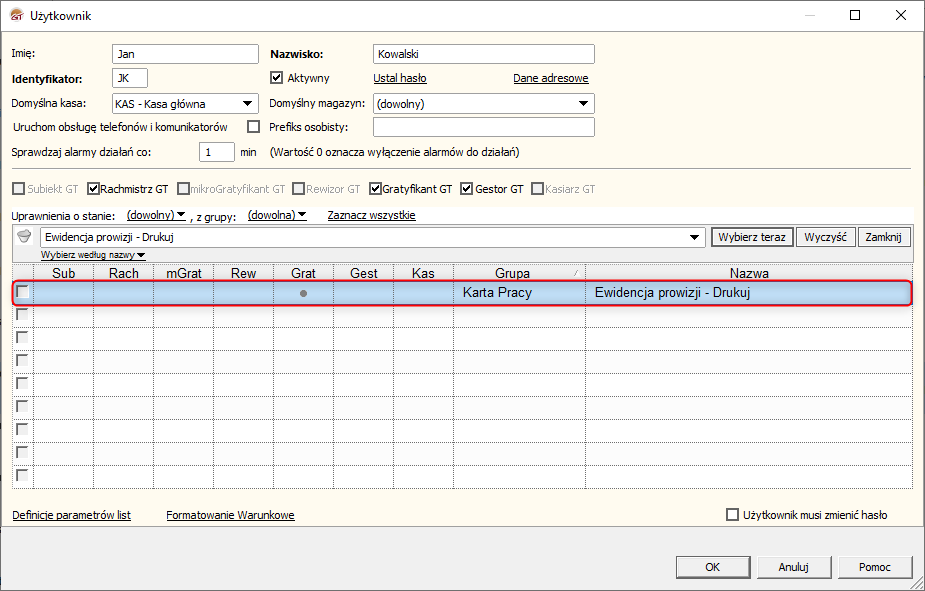Select the Ewidencja prowizji - Drukuj table cell
925x591 pixels.
(749, 293)
